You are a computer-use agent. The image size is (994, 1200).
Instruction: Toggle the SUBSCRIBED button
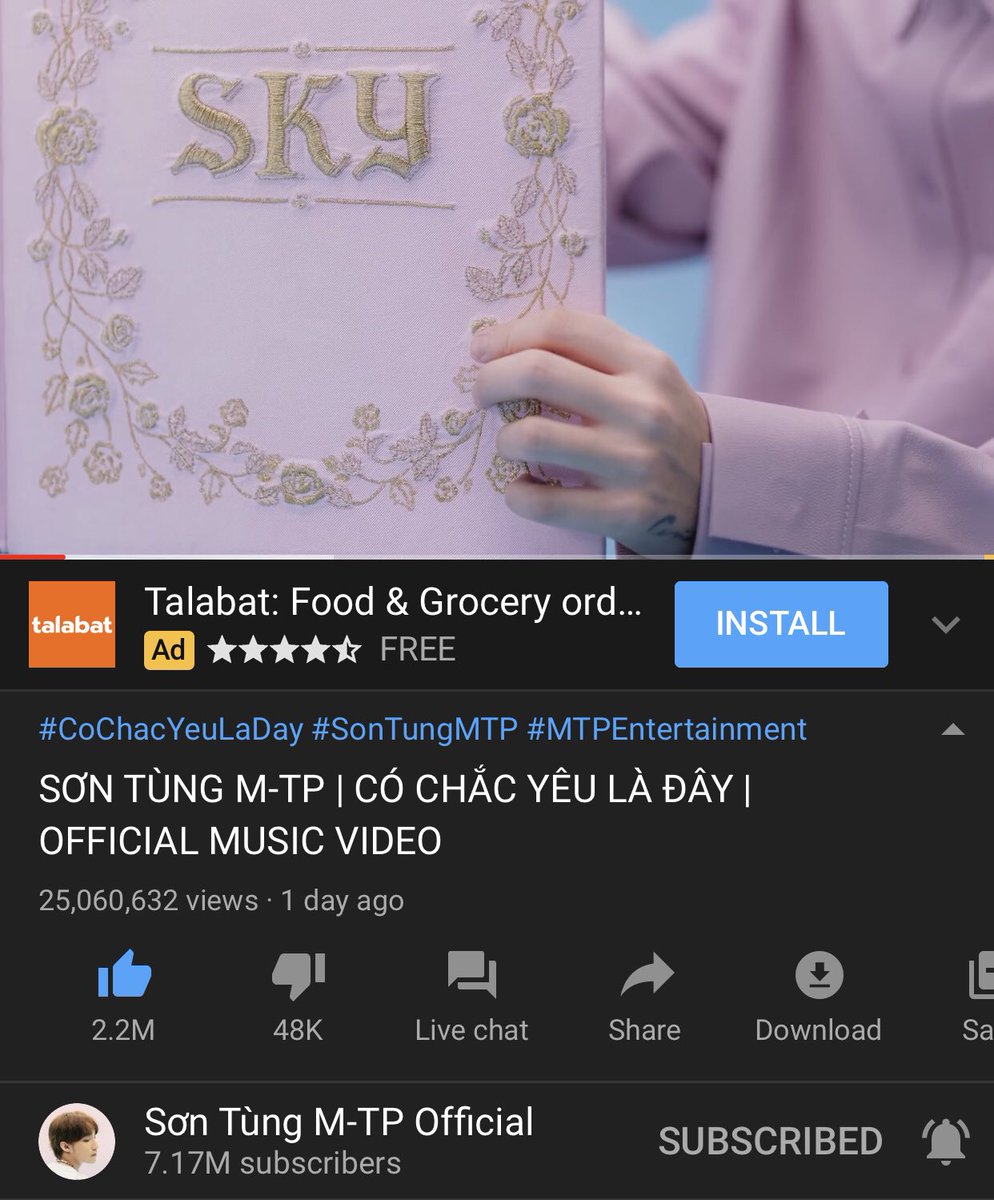click(770, 1141)
